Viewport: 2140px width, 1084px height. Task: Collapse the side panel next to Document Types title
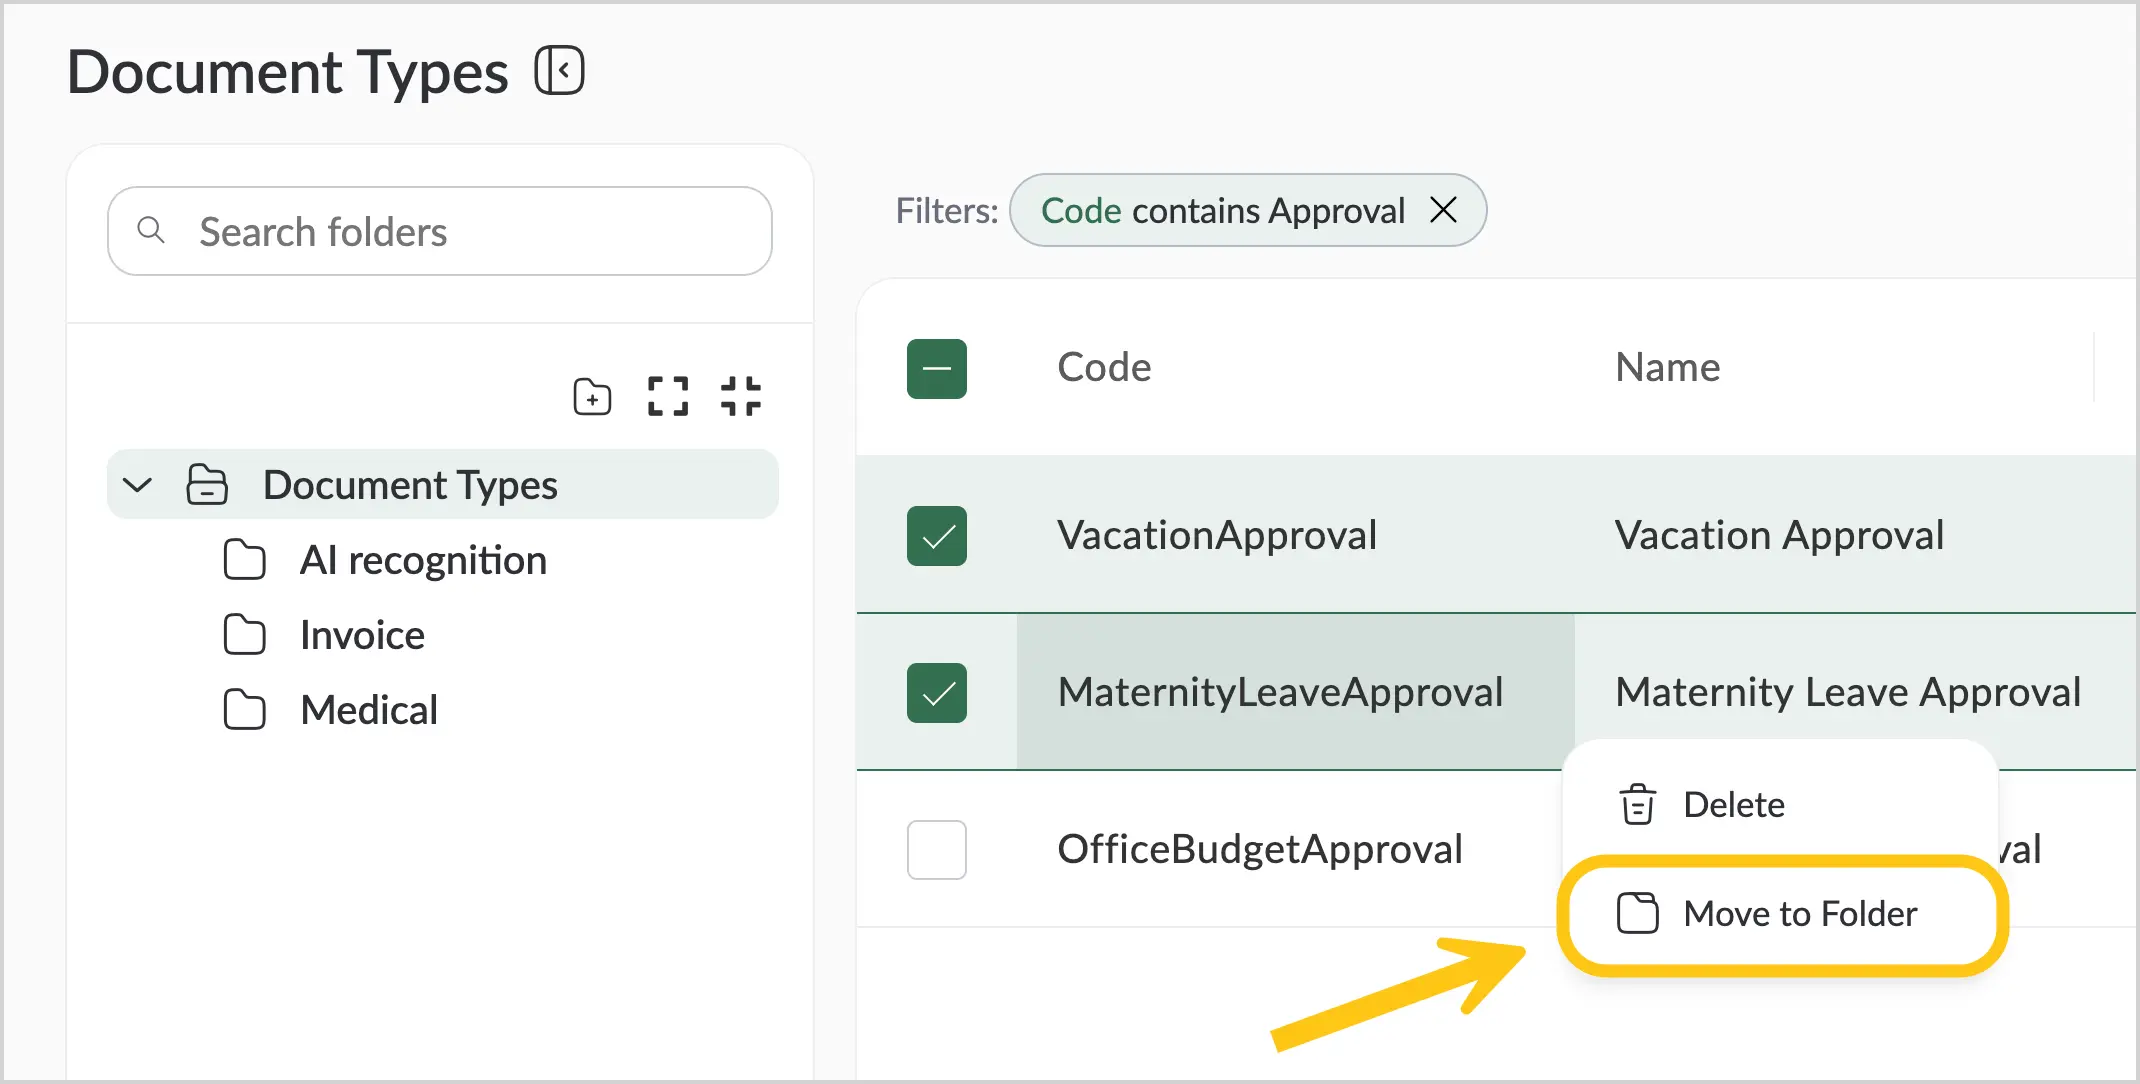coord(559,71)
